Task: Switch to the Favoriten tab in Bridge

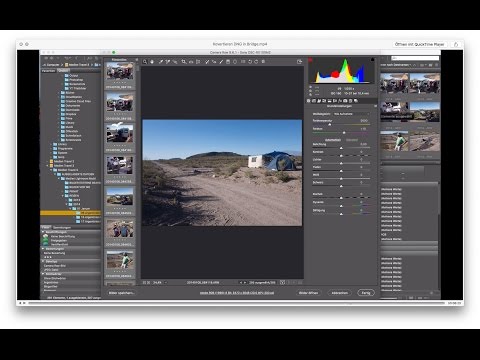Action: tap(49, 71)
